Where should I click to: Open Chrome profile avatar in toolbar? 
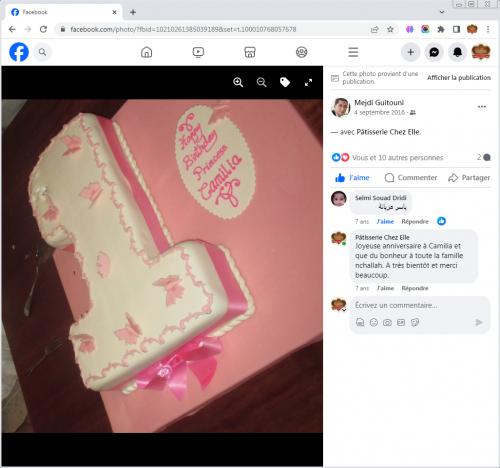click(x=472, y=29)
